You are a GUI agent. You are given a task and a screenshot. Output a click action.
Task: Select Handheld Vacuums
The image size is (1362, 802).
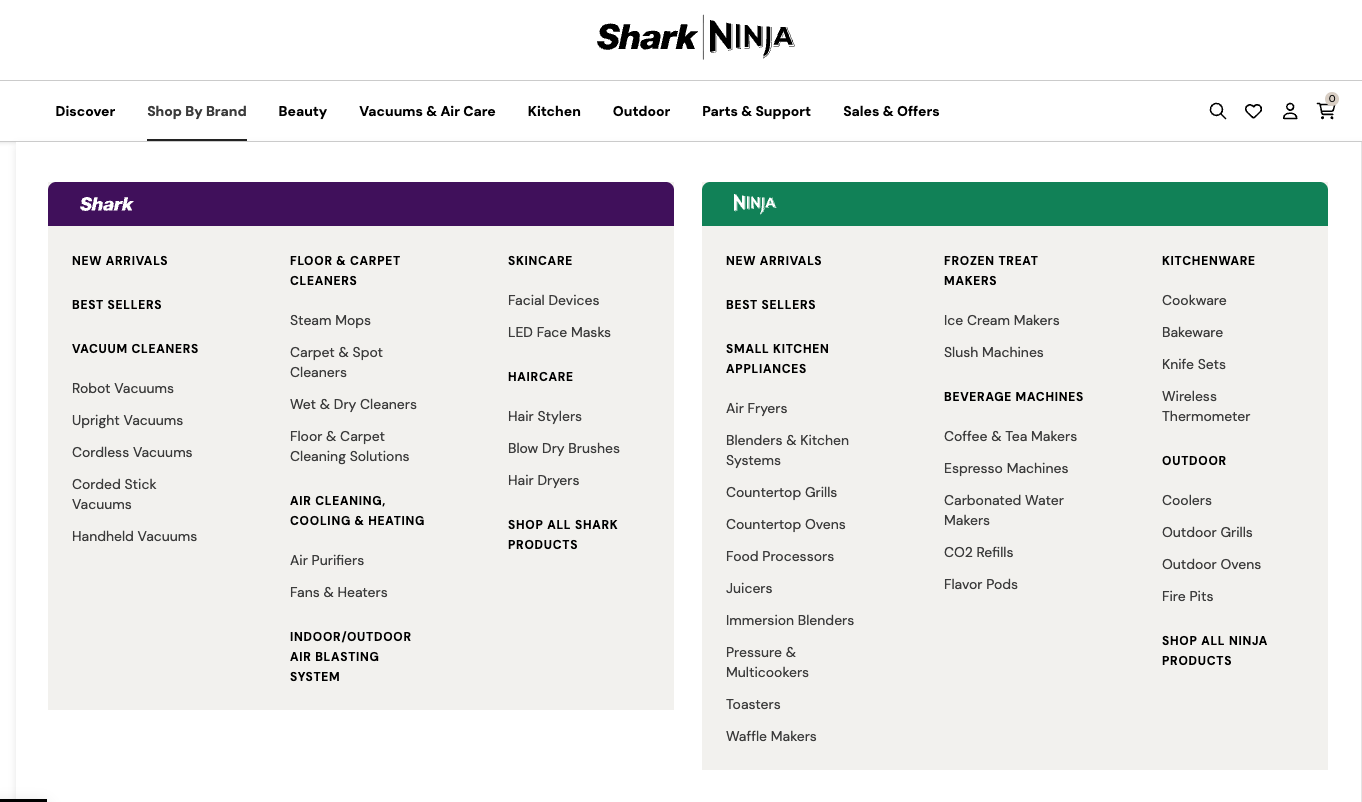point(134,536)
